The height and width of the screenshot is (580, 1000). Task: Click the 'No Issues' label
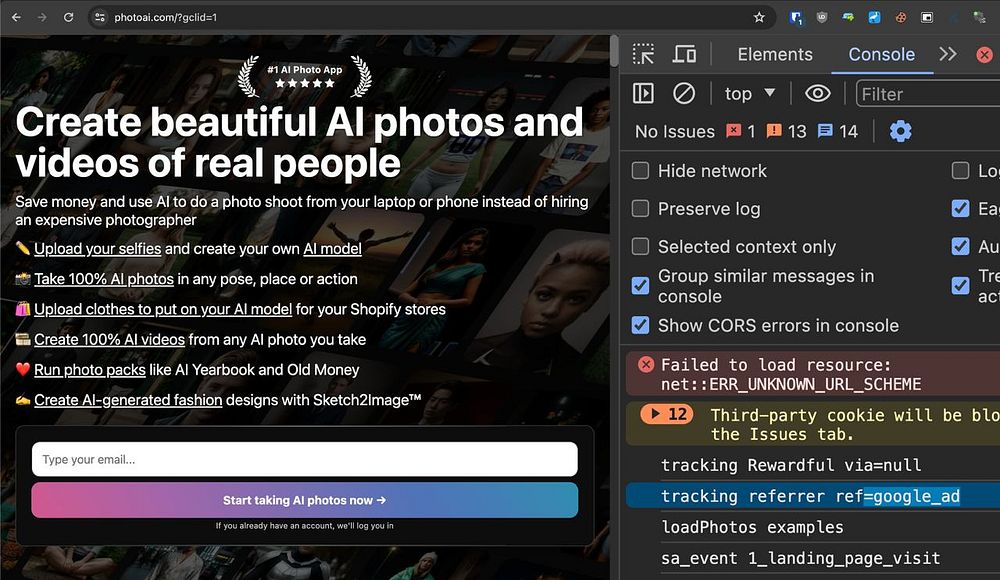tap(675, 131)
